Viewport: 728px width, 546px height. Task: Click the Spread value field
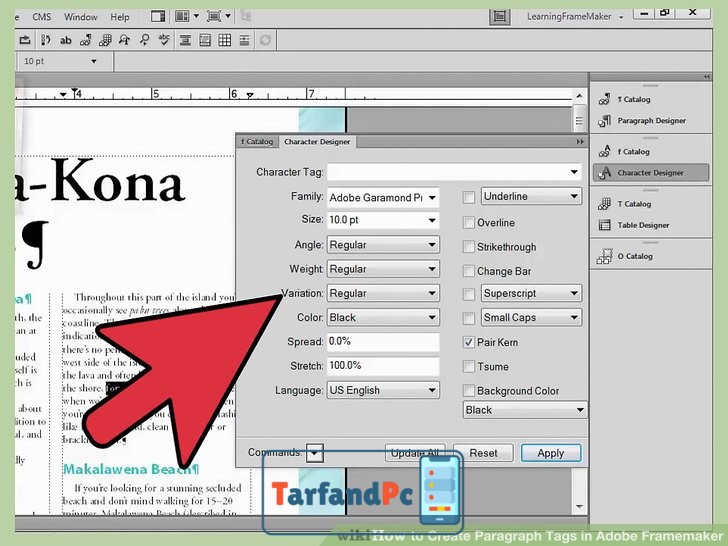click(383, 341)
